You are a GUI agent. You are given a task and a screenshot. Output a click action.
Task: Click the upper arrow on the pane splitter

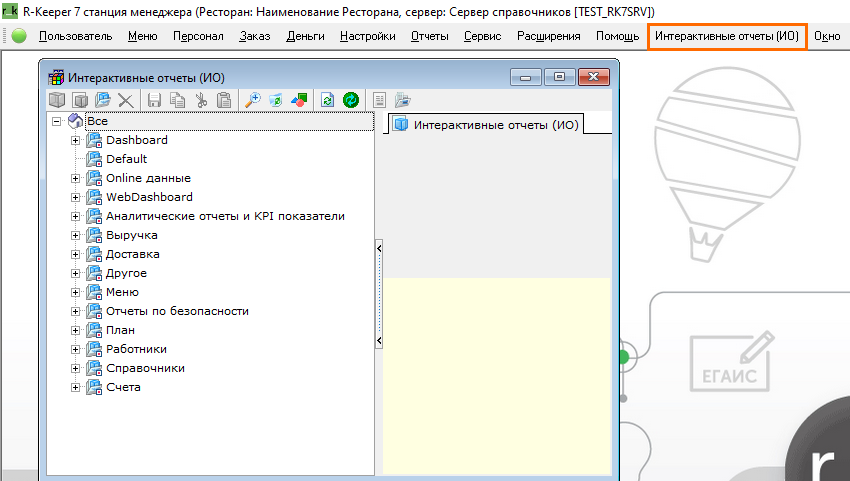click(x=379, y=248)
